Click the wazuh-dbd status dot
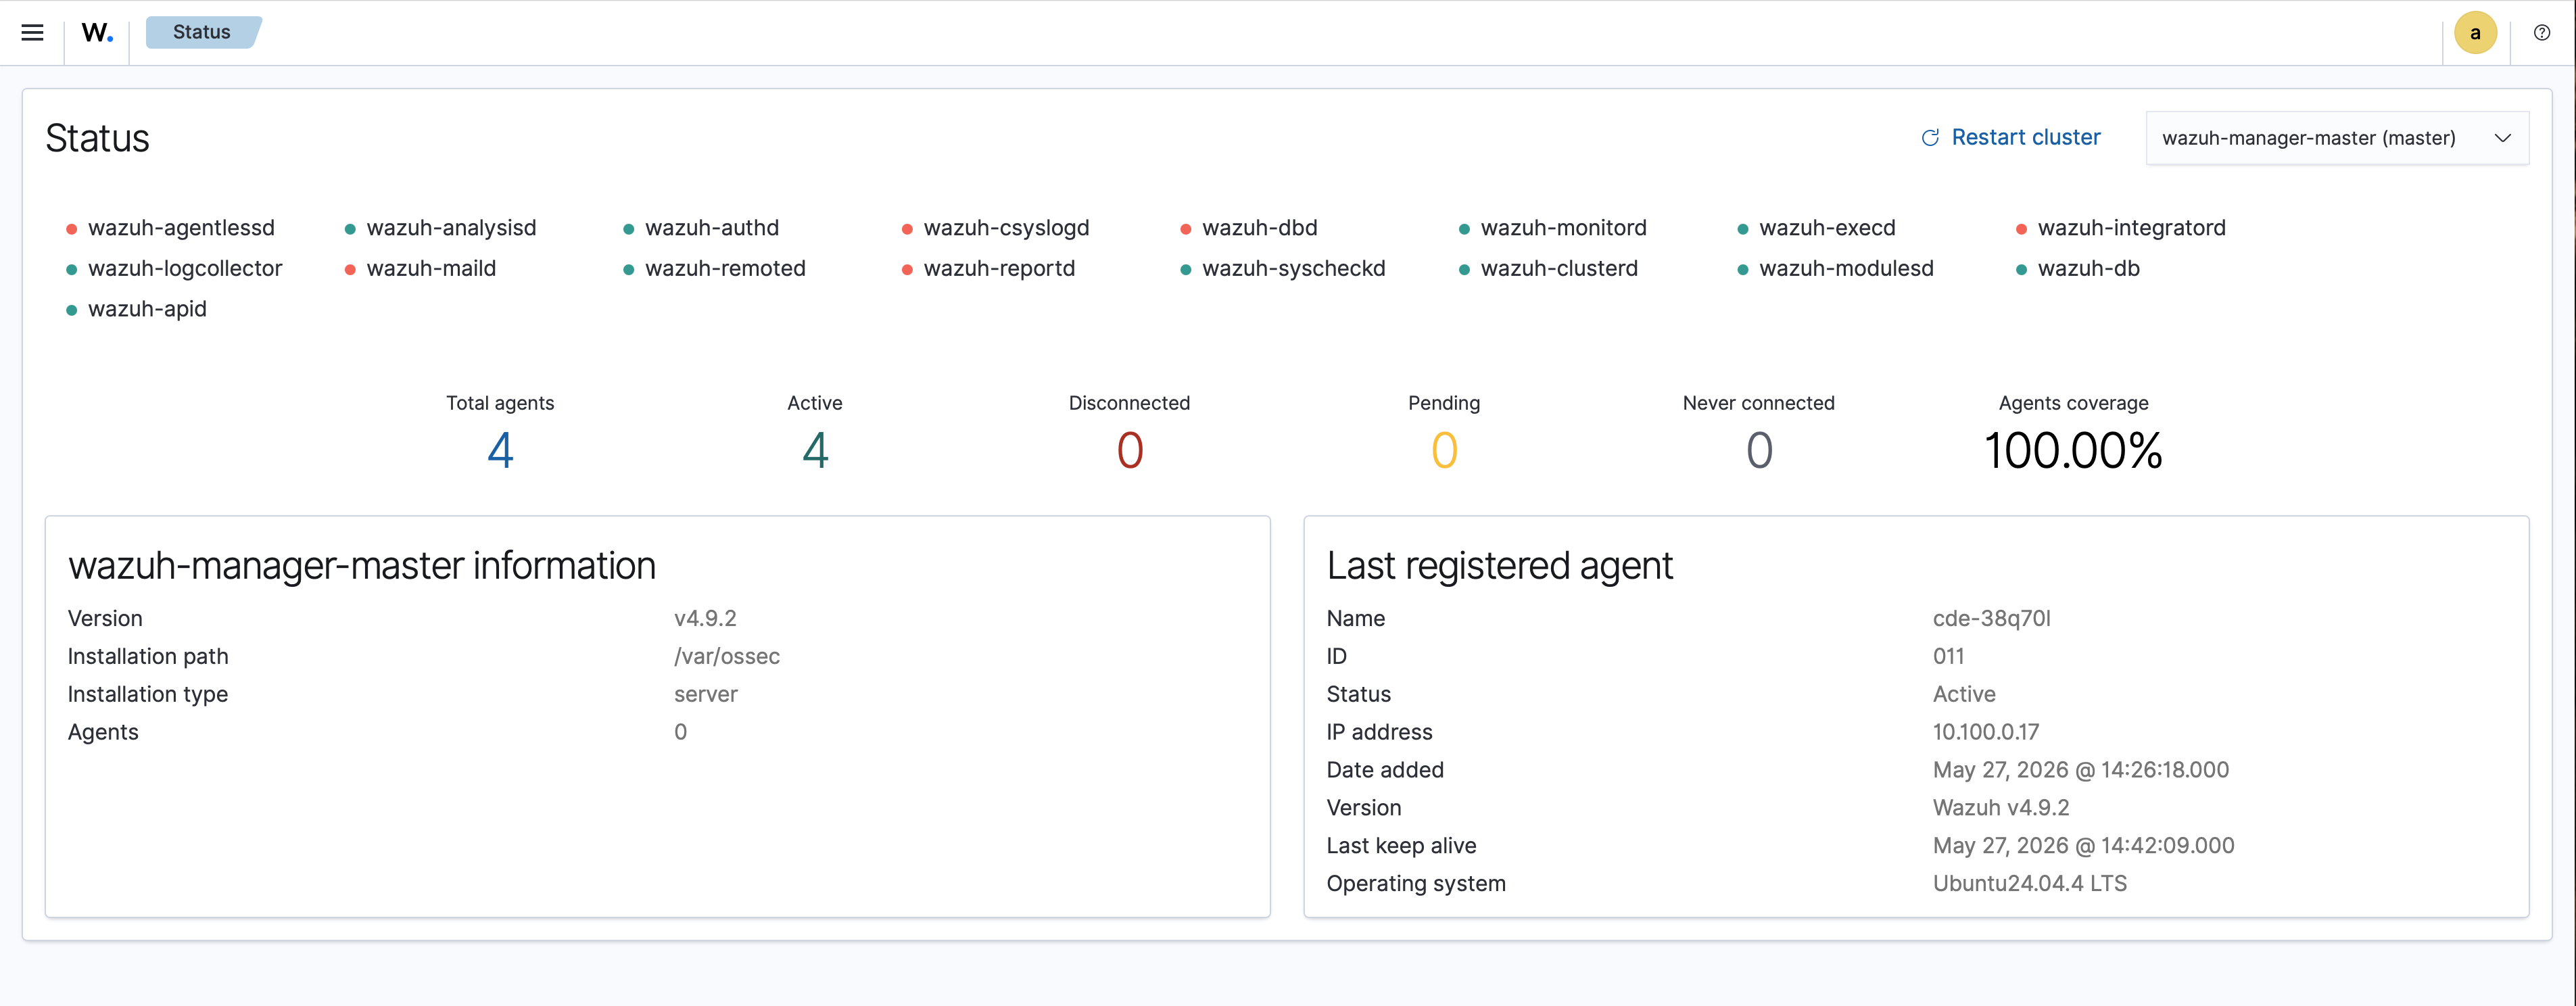 1186,230
